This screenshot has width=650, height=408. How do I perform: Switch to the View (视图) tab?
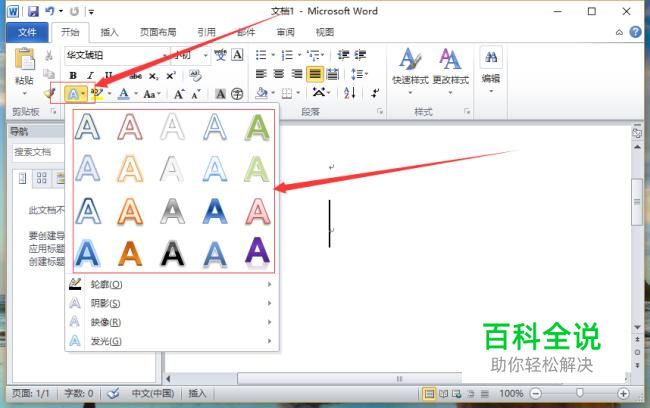[325, 32]
